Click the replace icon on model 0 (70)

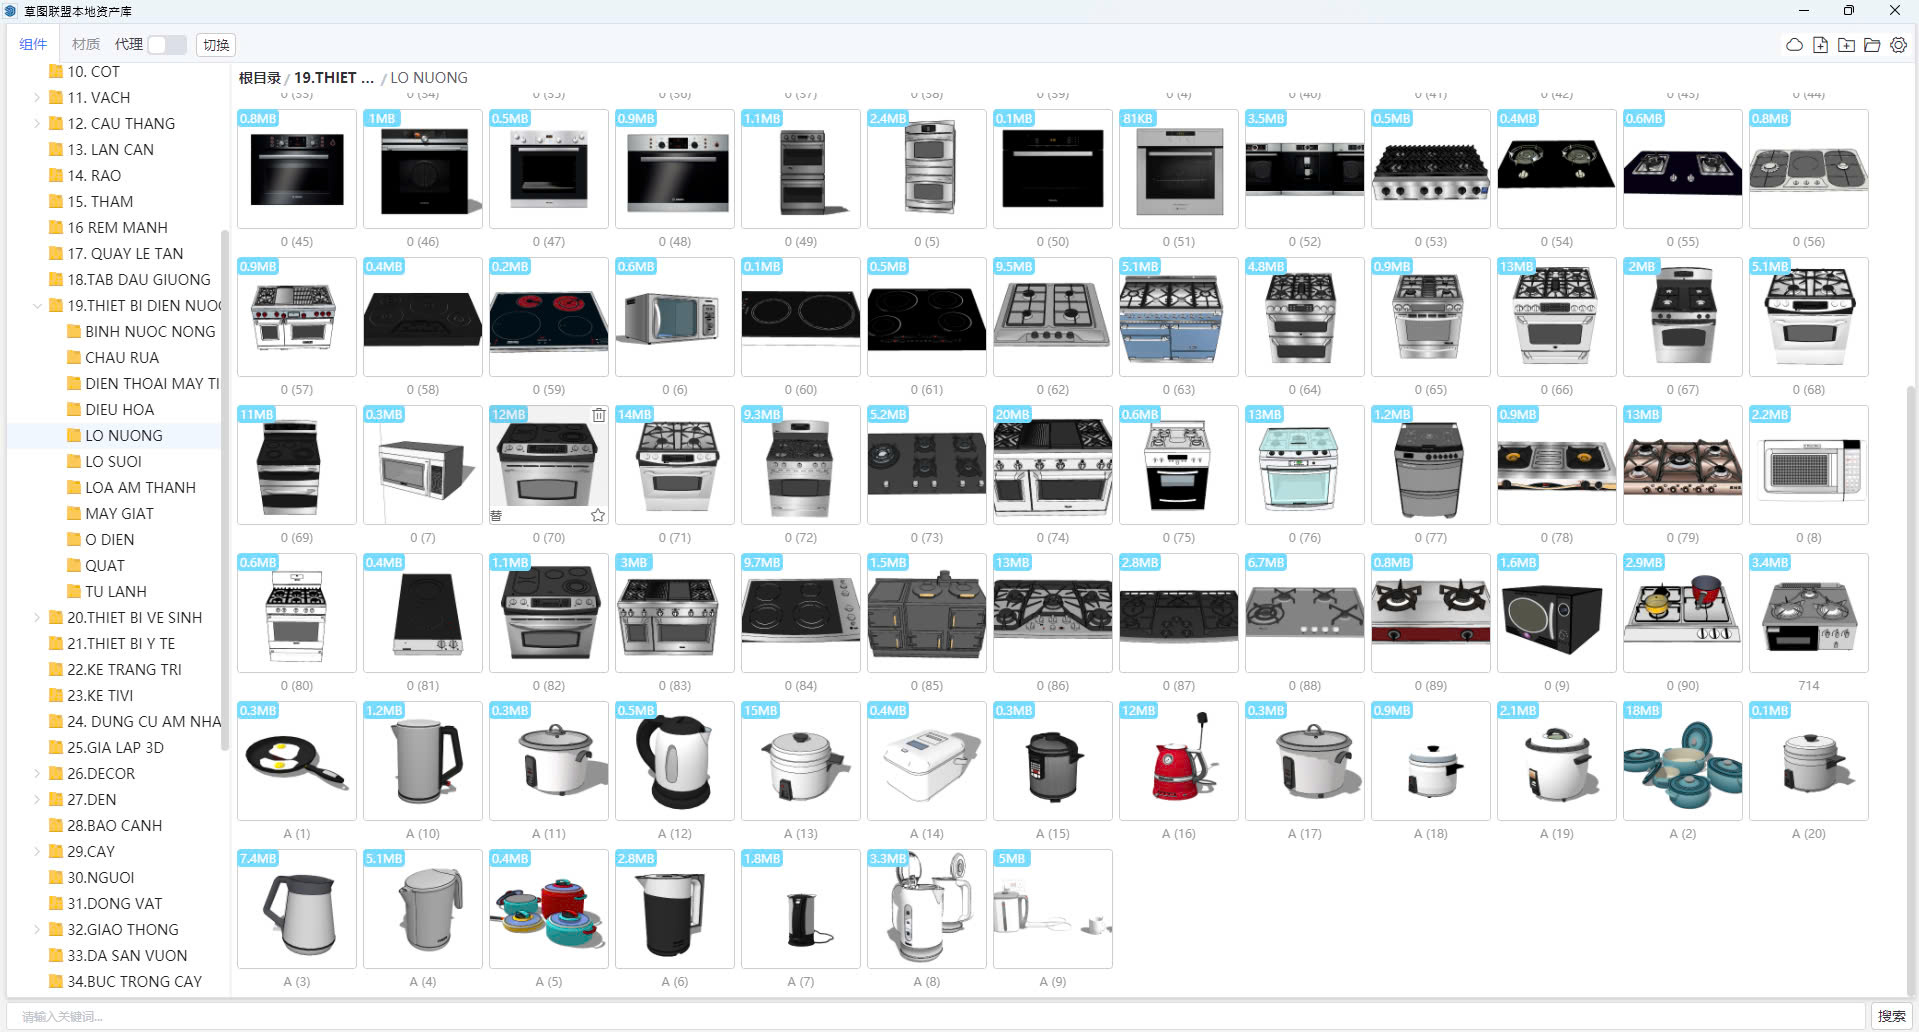click(x=496, y=515)
